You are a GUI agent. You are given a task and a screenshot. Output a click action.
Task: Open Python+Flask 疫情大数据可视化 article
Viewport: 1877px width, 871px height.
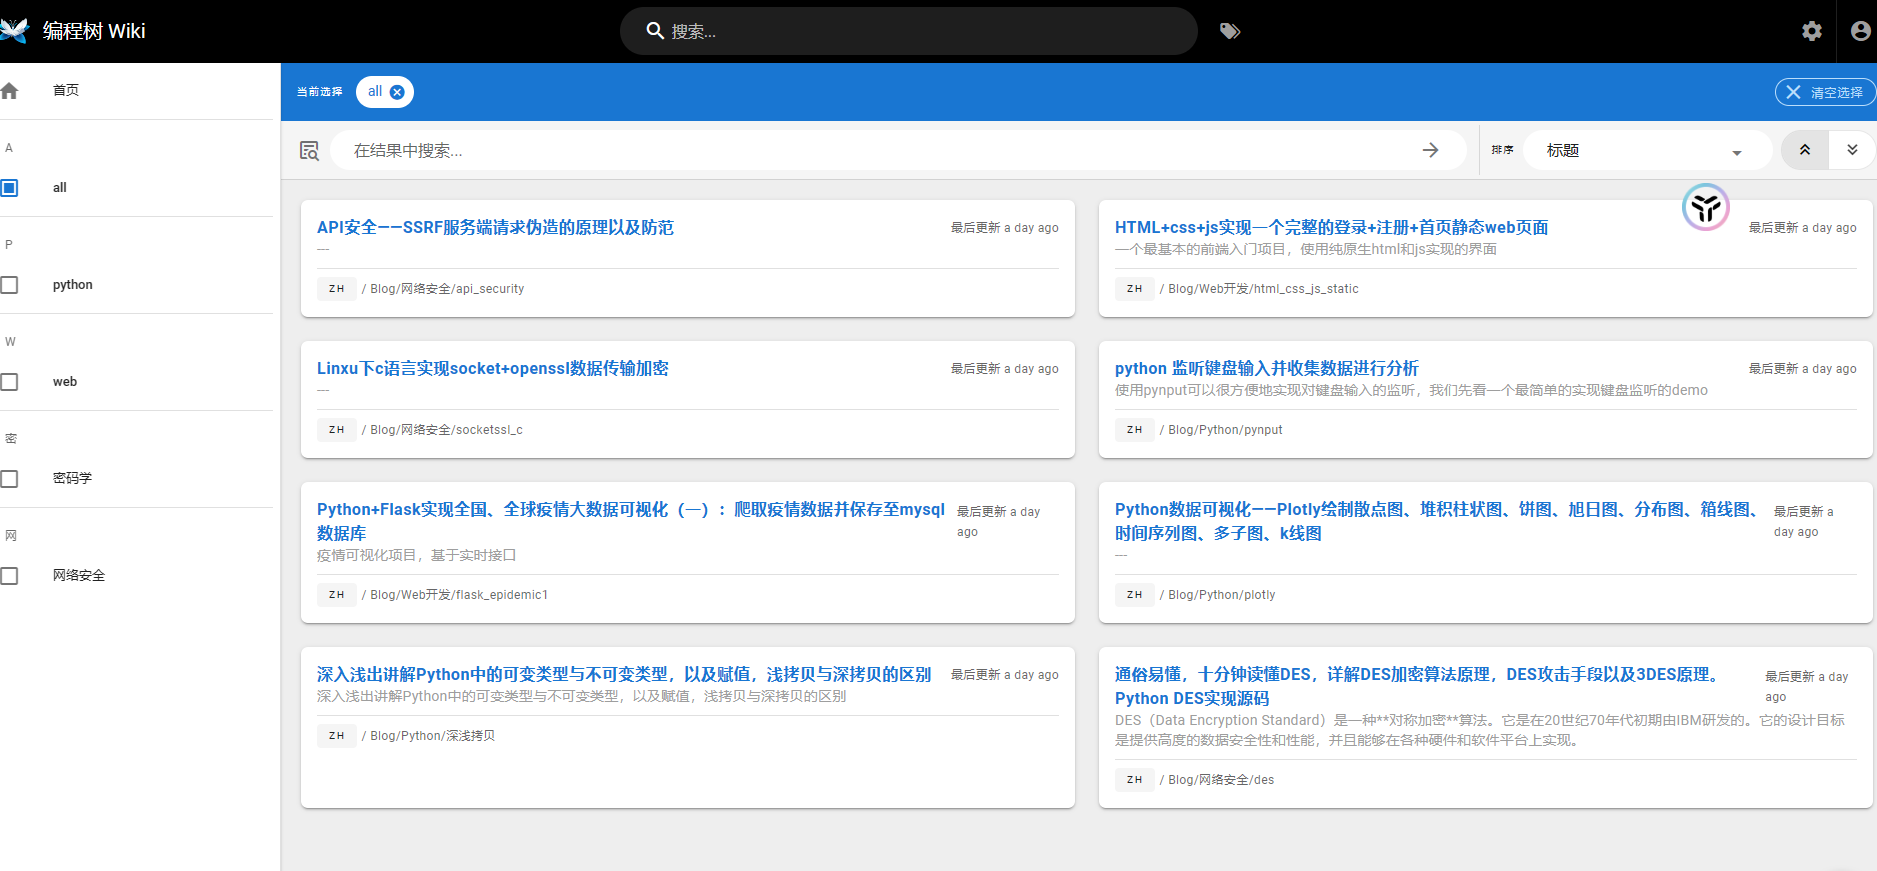tap(631, 521)
